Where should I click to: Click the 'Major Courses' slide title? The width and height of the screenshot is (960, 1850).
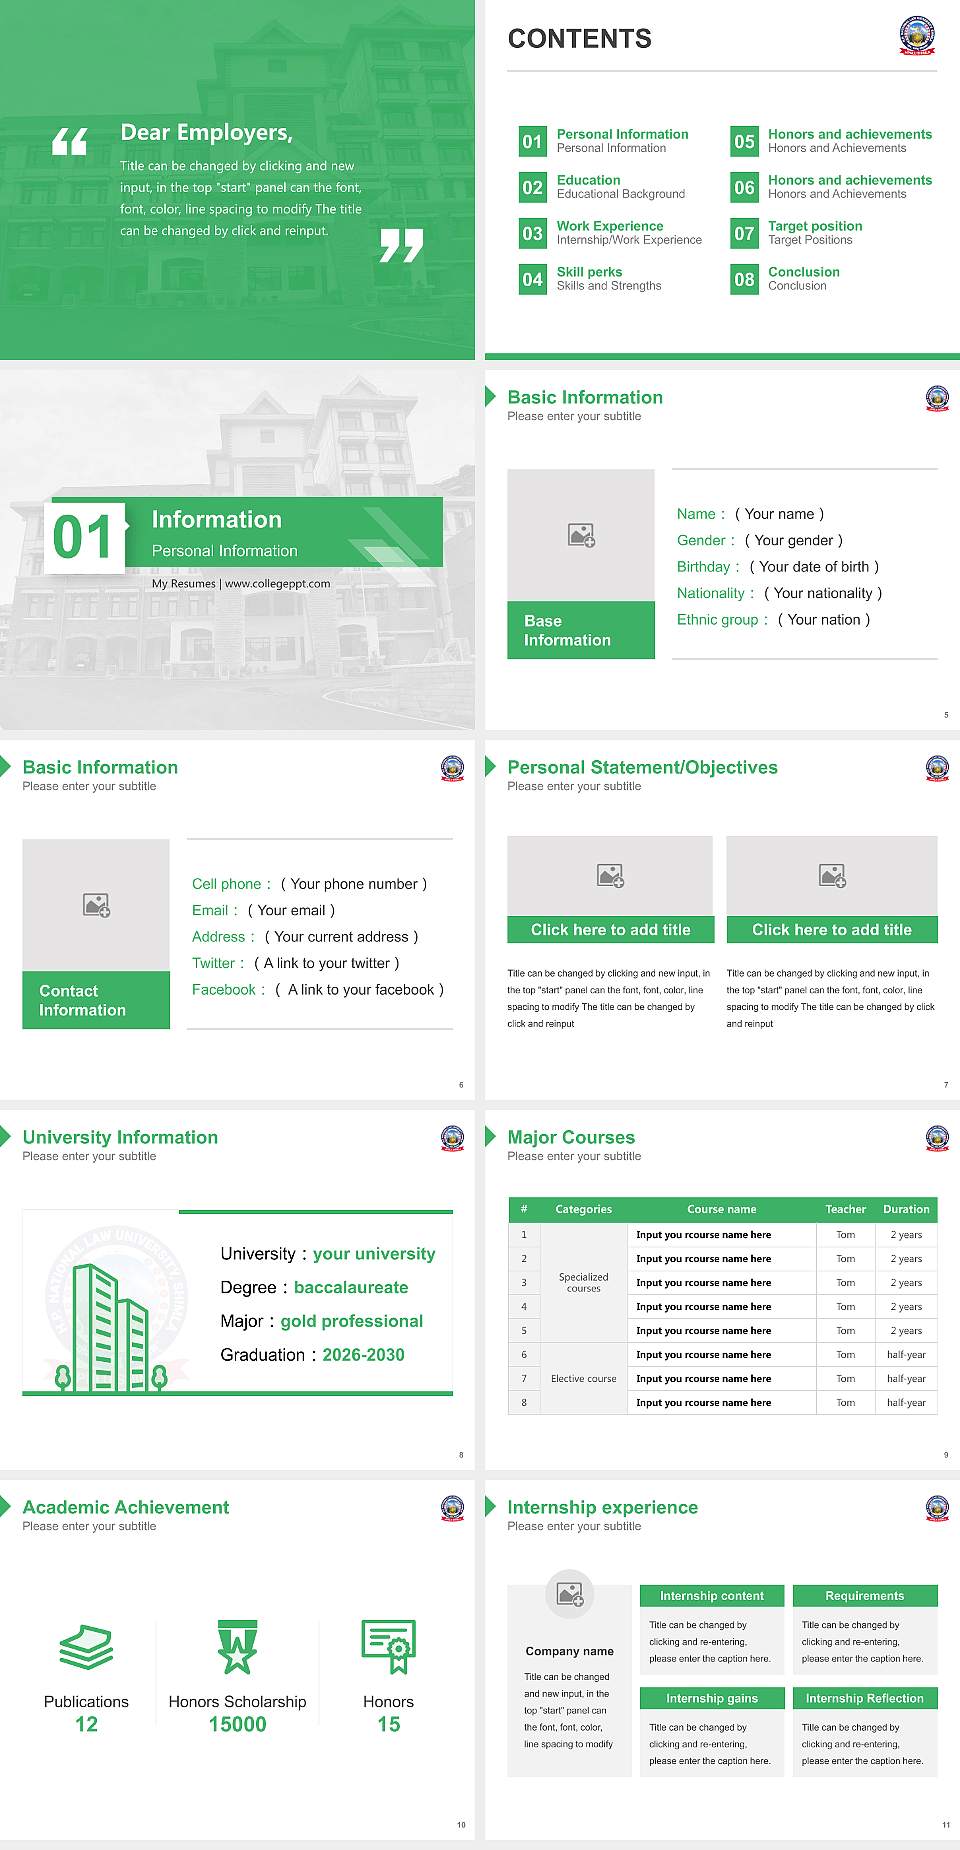[571, 1138]
